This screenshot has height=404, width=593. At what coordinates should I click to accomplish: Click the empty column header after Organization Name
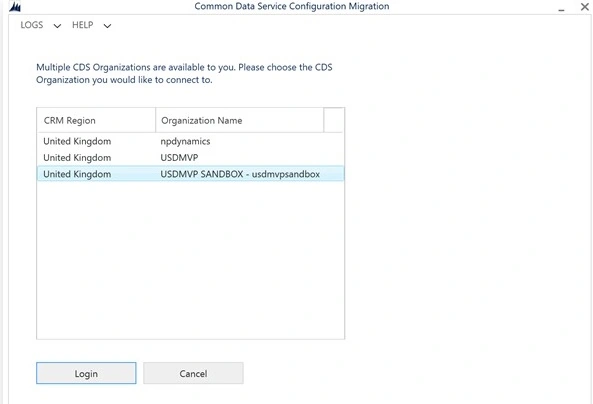pos(334,120)
